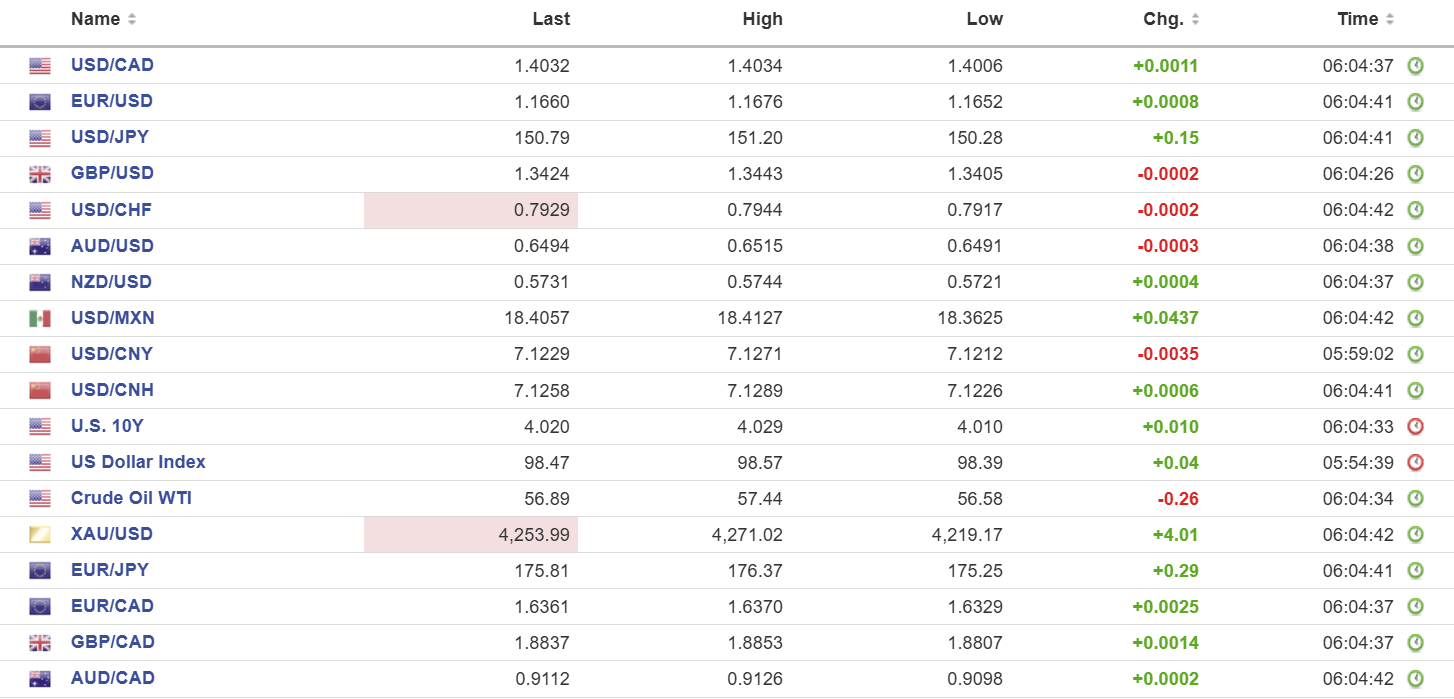Click the gold bar icon beside XAU/USD
Viewport: 1454px width, 699px height.
point(40,534)
